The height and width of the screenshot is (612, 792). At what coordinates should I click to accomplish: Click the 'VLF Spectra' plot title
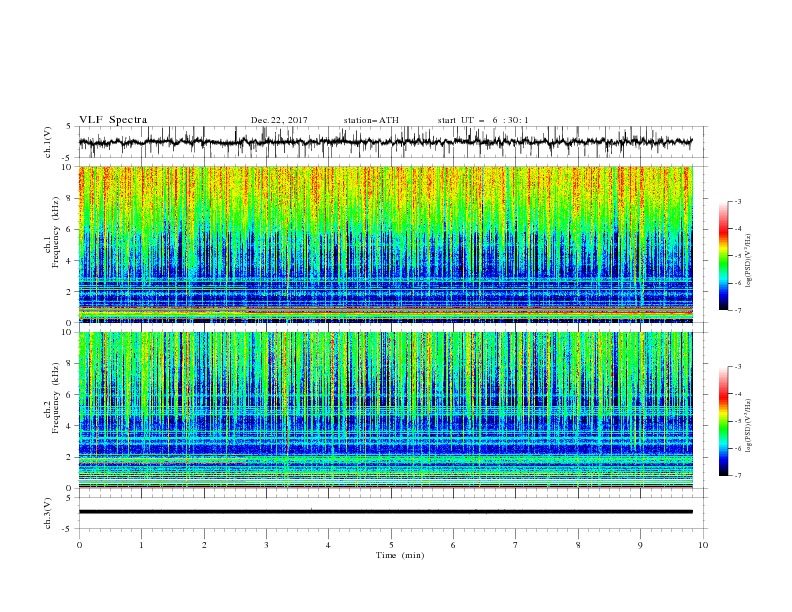[x=113, y=120]
